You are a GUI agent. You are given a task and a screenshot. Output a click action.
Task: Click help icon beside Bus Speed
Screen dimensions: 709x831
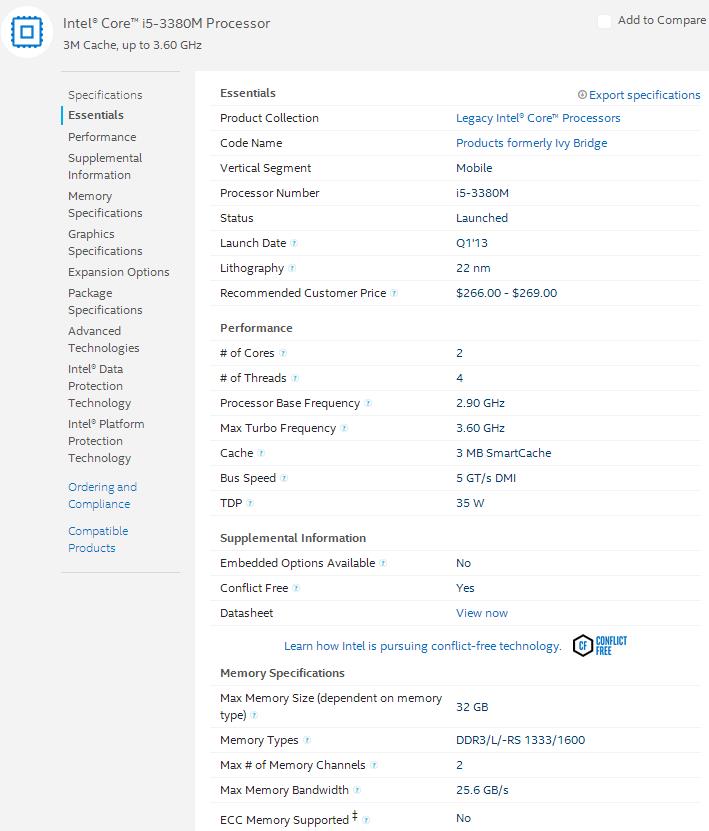point(284,478)
